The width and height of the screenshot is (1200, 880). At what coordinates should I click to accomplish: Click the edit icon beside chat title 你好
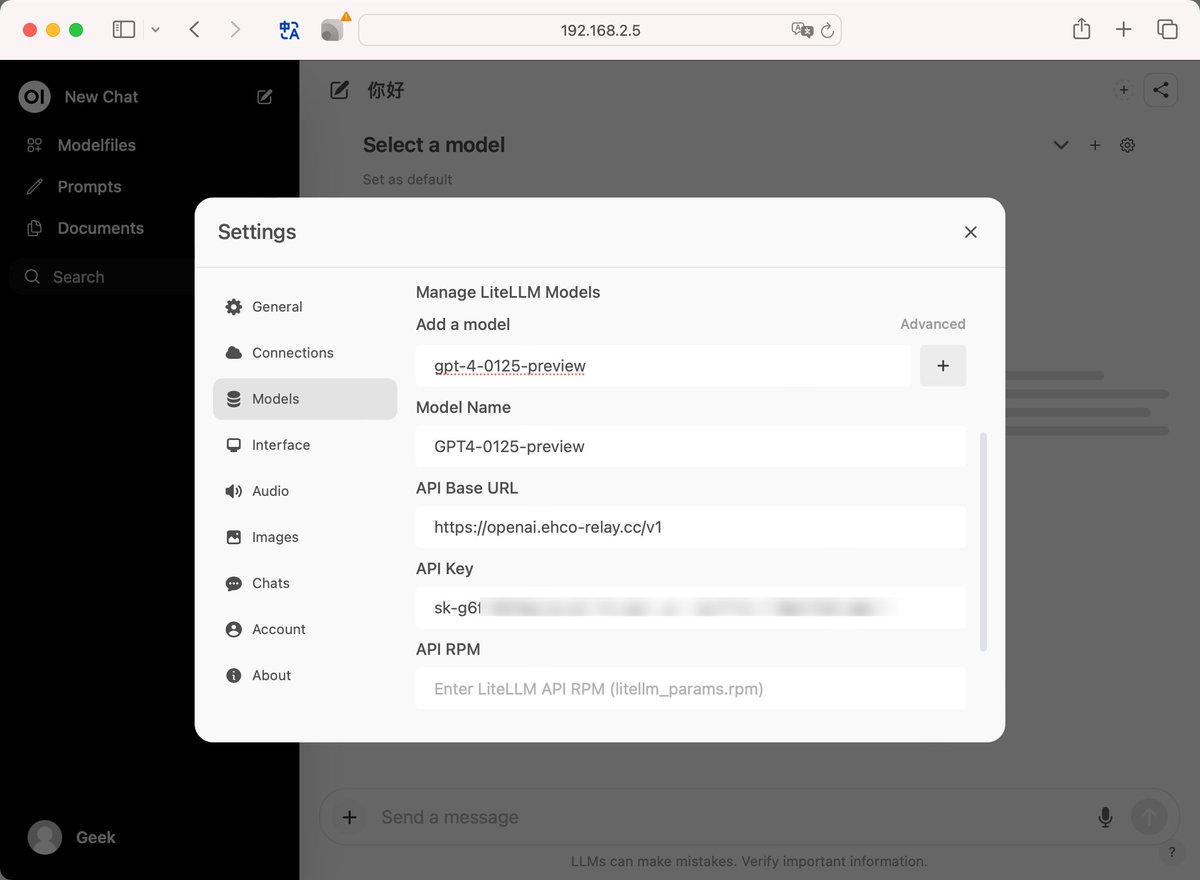click(340, 90)
